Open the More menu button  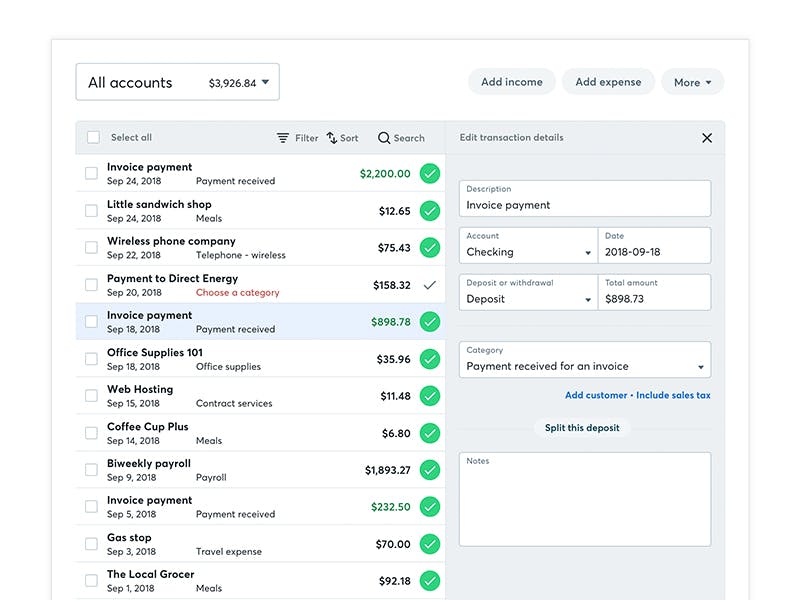(692, 82)
